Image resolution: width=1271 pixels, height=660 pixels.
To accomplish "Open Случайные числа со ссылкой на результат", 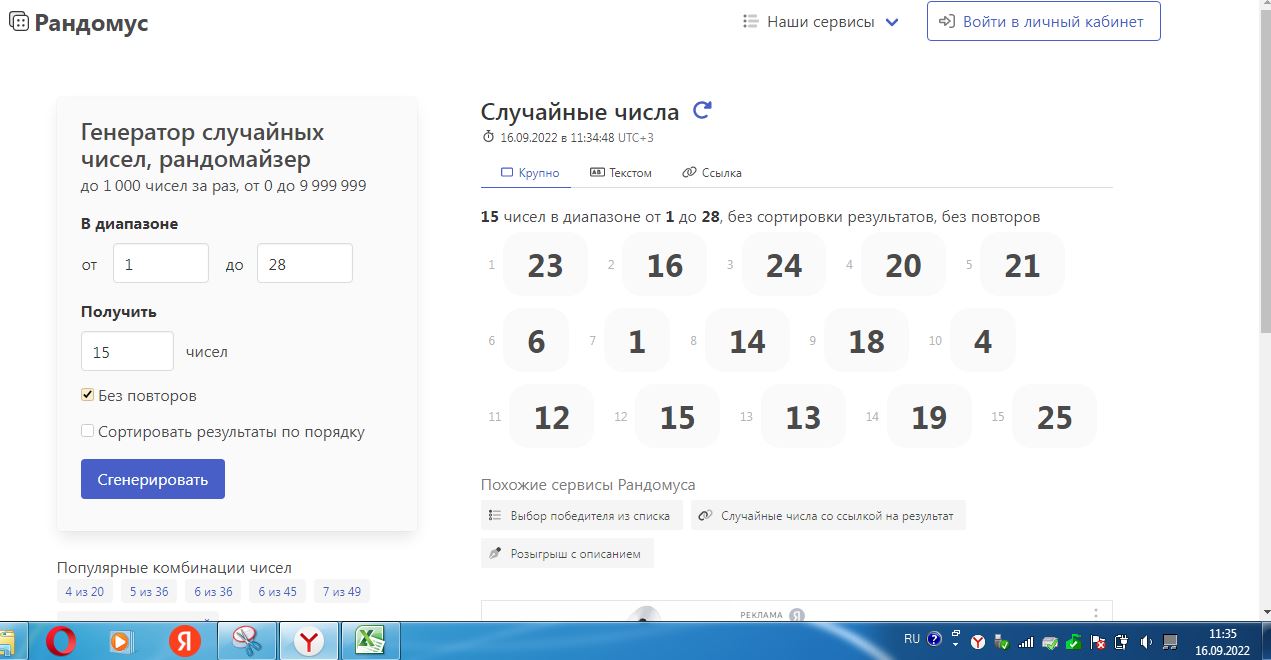I will coord(828,516).
